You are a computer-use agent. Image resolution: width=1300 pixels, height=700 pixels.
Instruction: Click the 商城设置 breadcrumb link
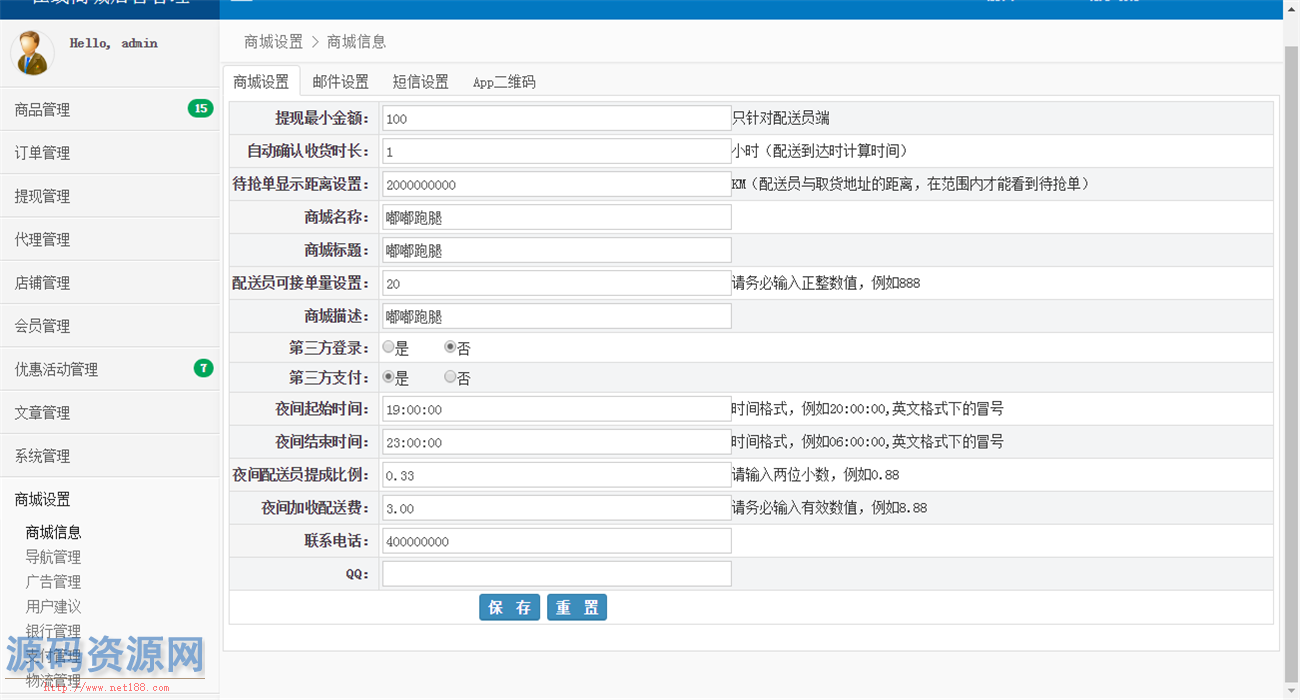tap(273, 41)
